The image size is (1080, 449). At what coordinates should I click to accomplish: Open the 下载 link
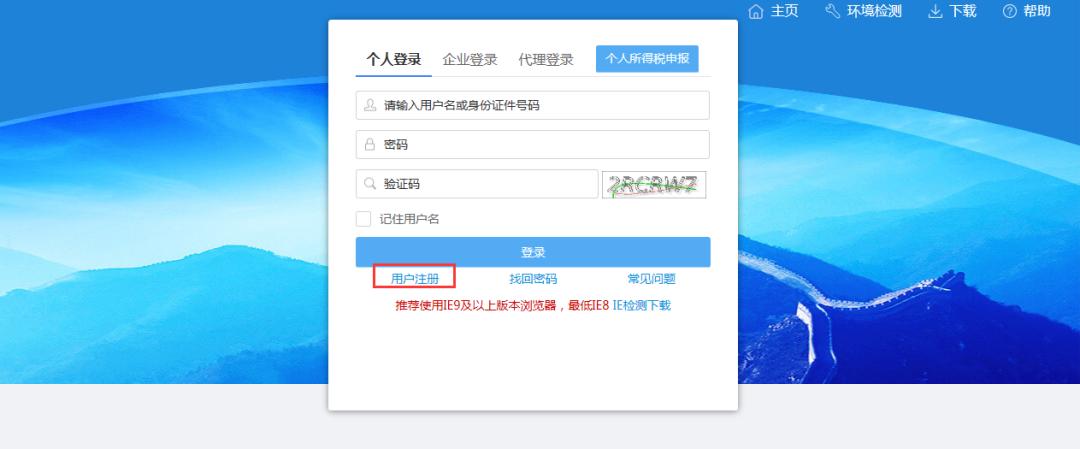962,12
